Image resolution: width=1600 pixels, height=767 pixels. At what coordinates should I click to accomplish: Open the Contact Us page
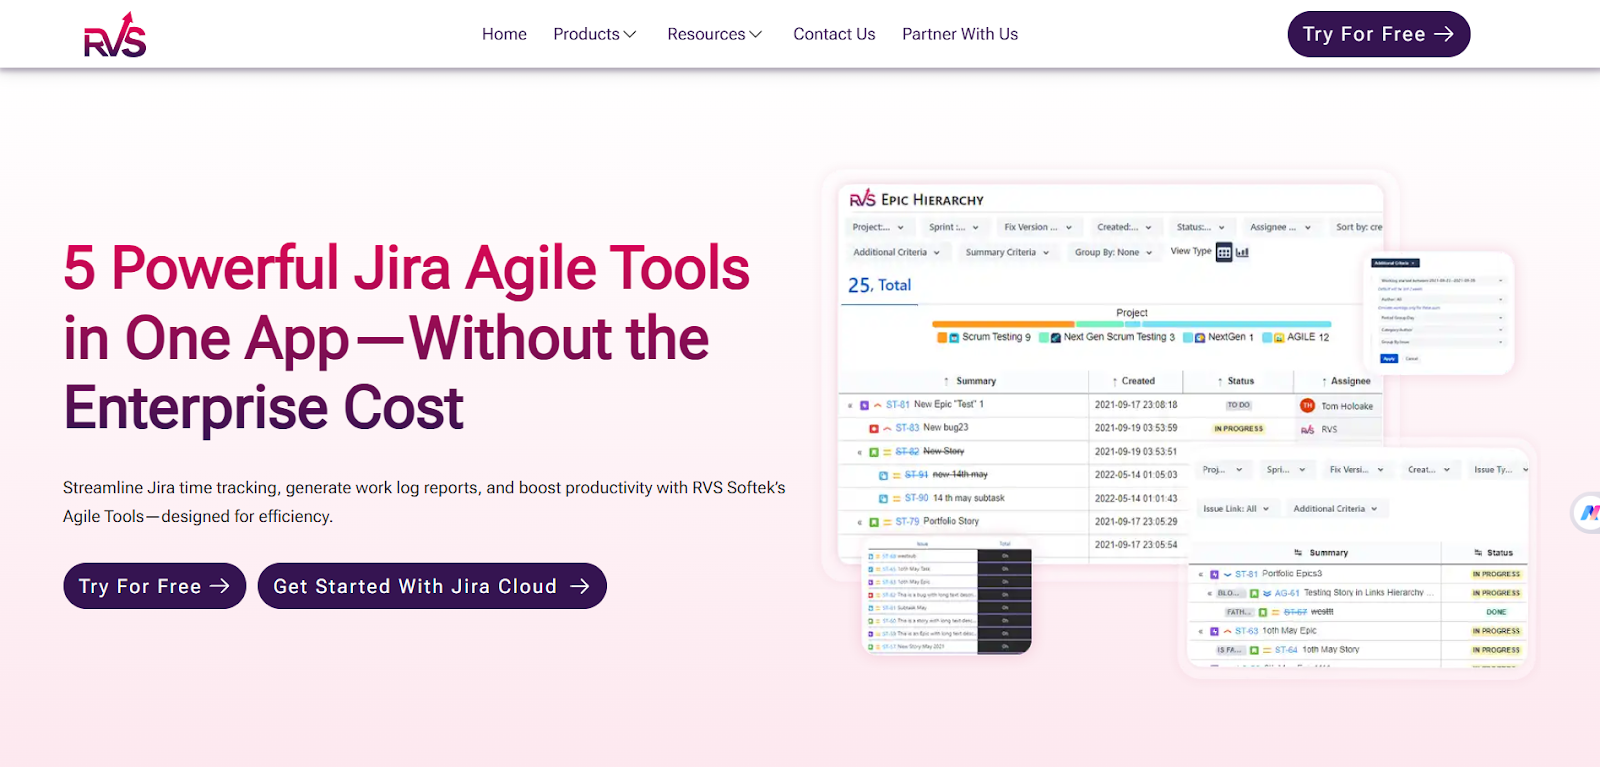(834, 34)
